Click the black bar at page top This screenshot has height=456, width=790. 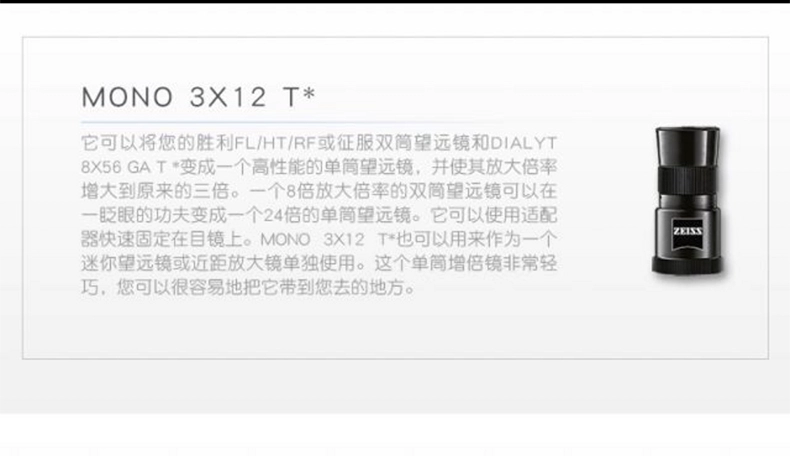tap(395, 2)
